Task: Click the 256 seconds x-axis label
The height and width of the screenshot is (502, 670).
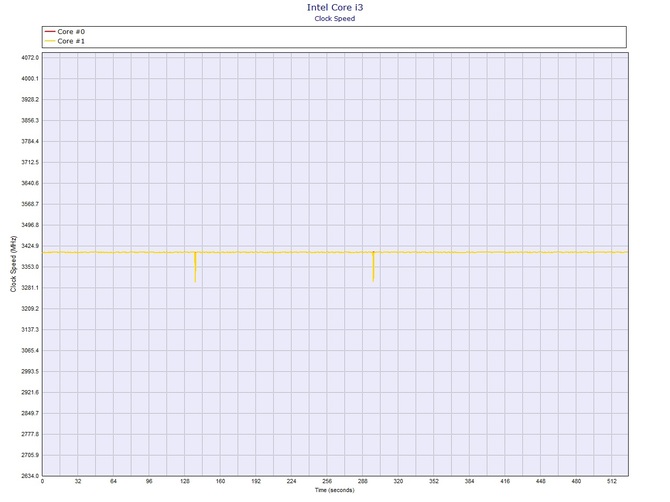Action: point(327,481)
